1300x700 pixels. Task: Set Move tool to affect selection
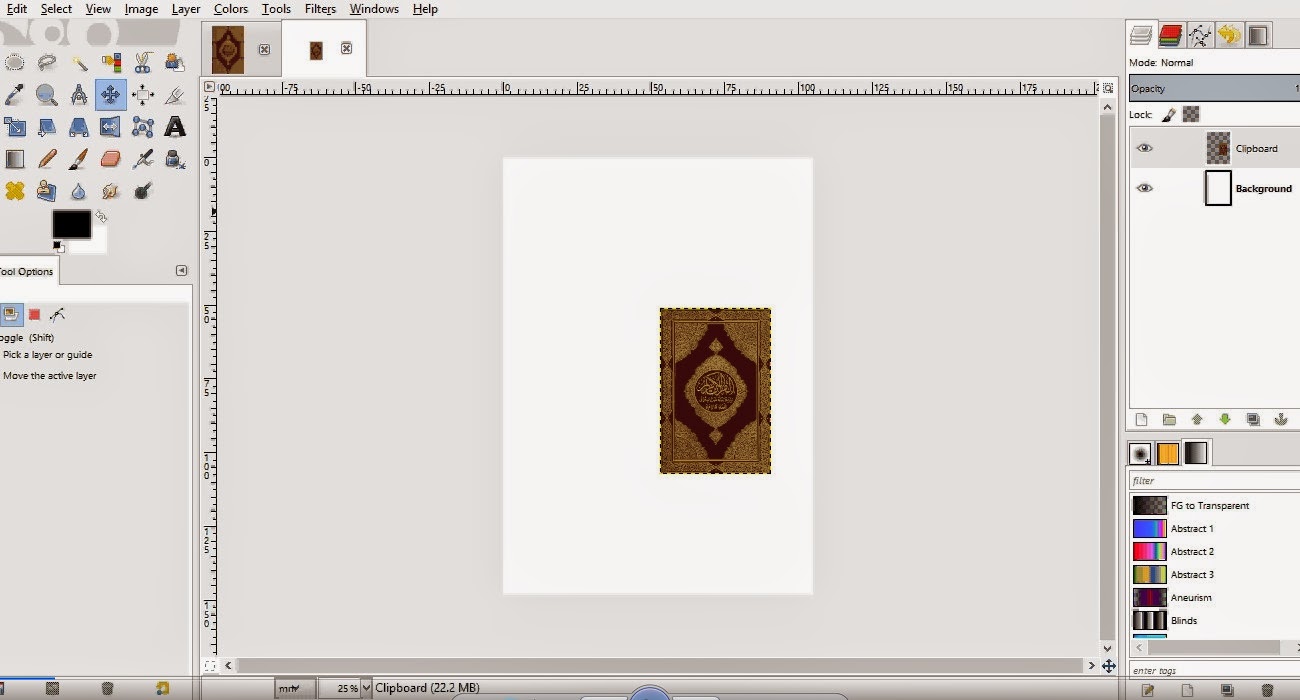coord(34,314)
